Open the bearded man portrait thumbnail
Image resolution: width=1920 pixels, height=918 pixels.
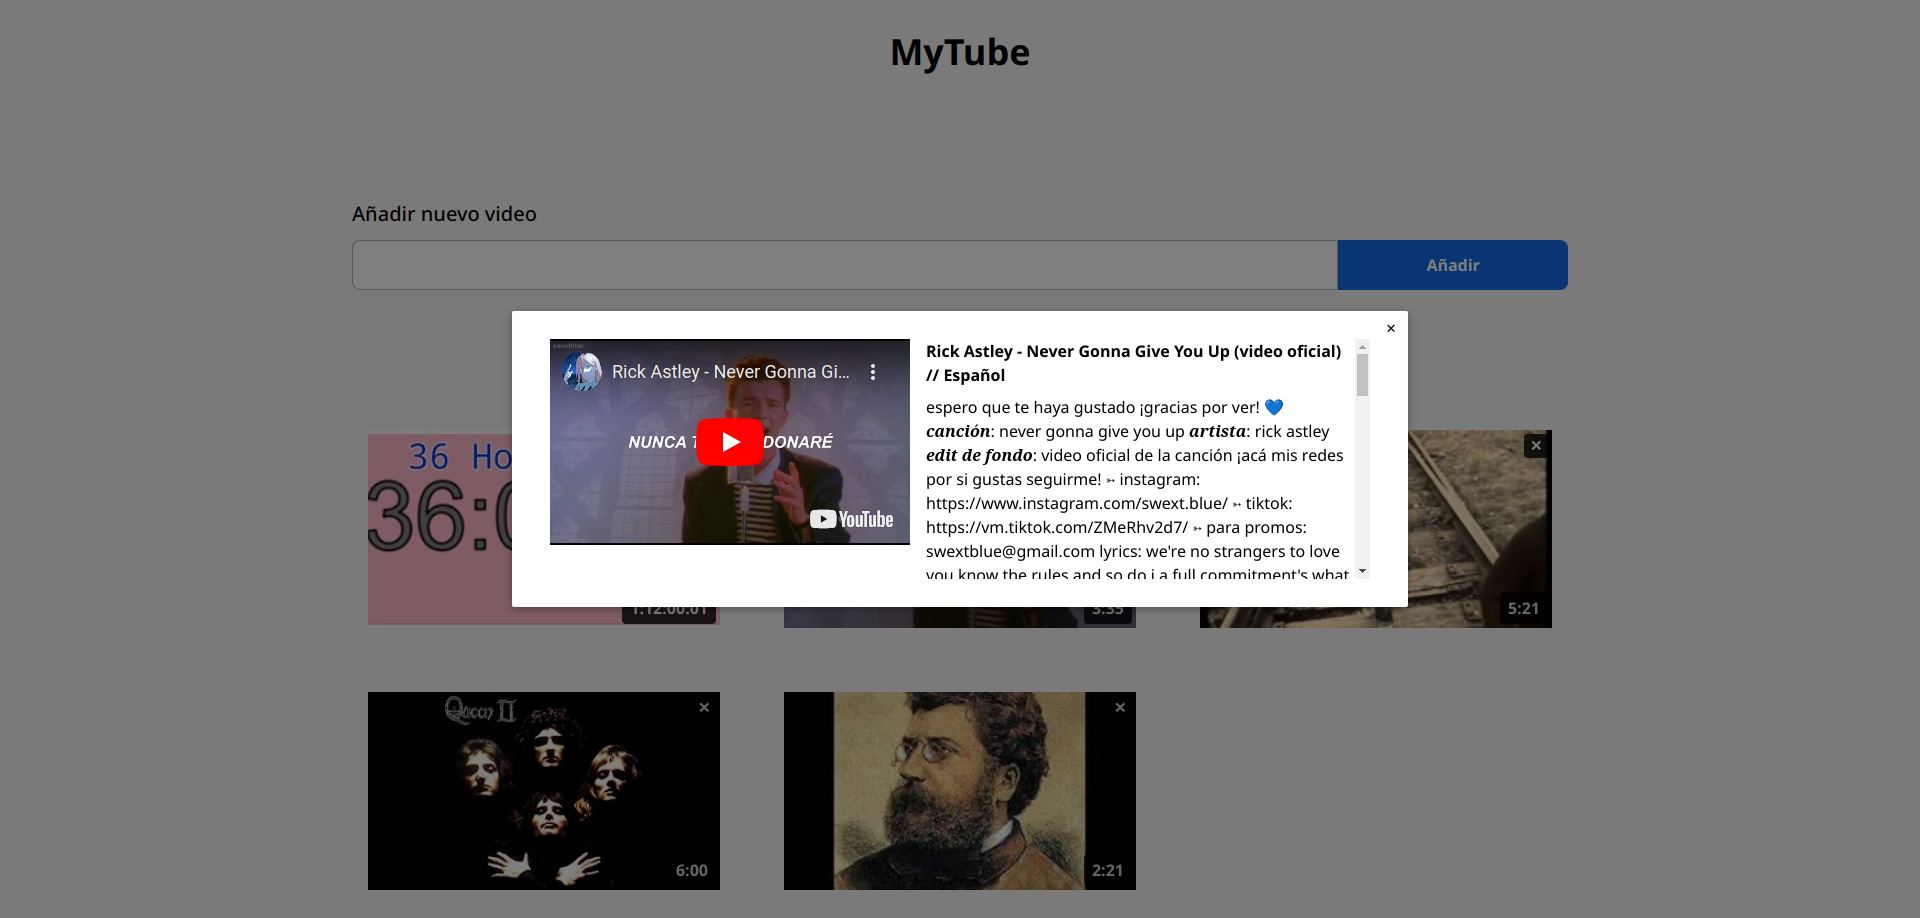pos(960,791)
